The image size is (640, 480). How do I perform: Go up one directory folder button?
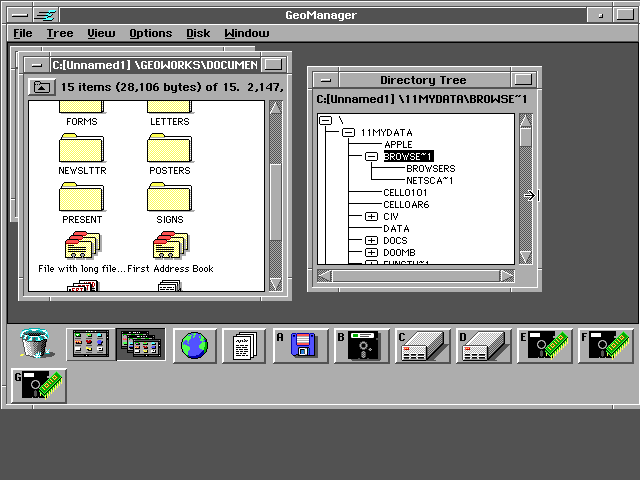[42, 87]
